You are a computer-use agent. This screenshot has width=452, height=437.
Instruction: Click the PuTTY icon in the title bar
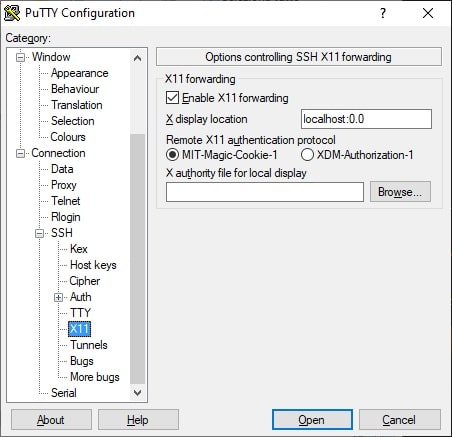point(12,13)
